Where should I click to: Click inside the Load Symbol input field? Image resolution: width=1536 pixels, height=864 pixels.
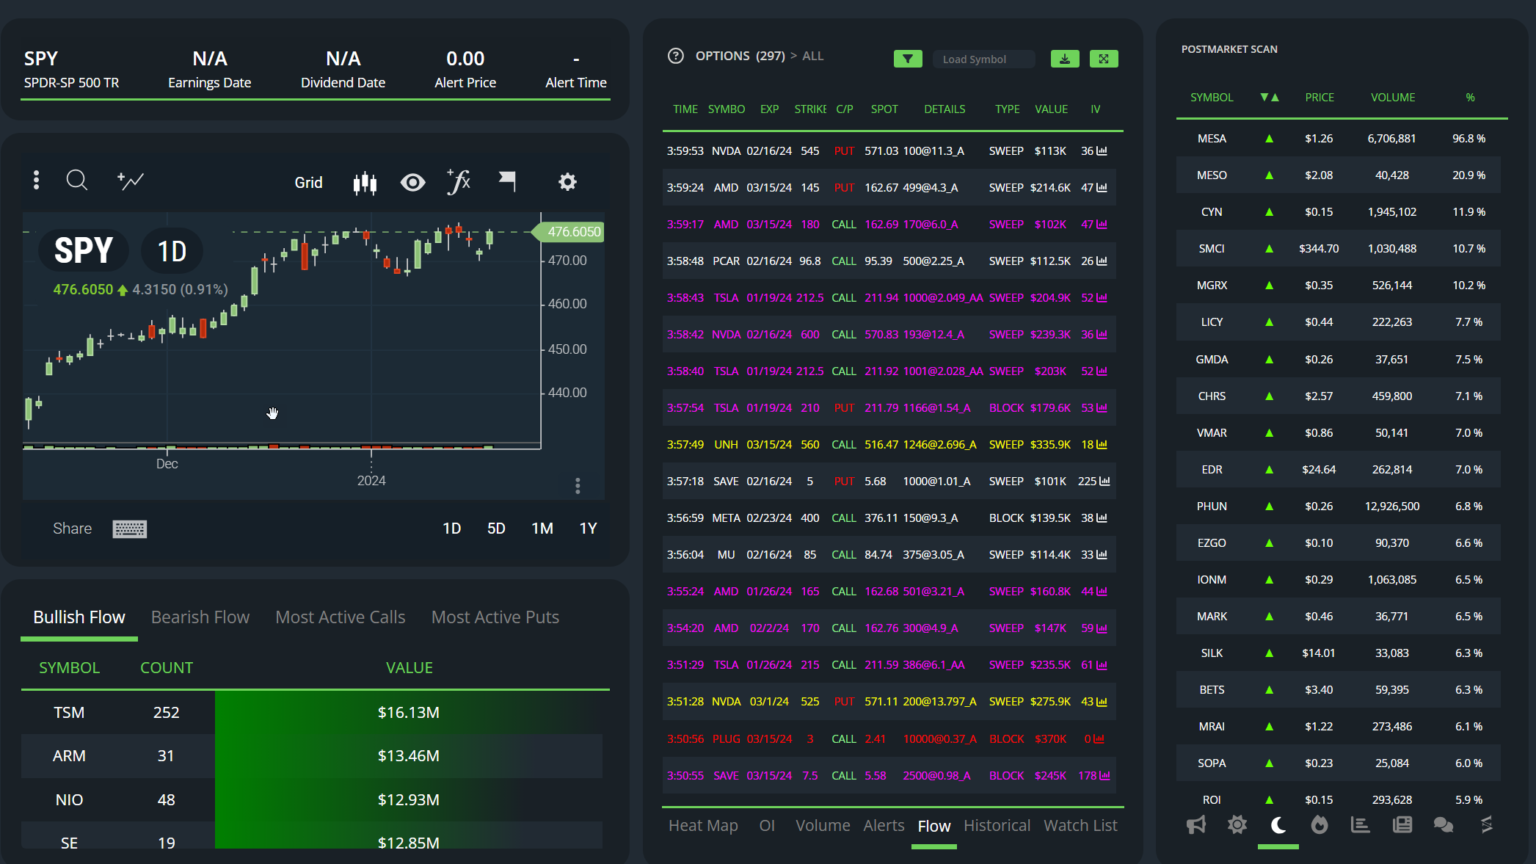pyautogui.click(x=983, y=58)
